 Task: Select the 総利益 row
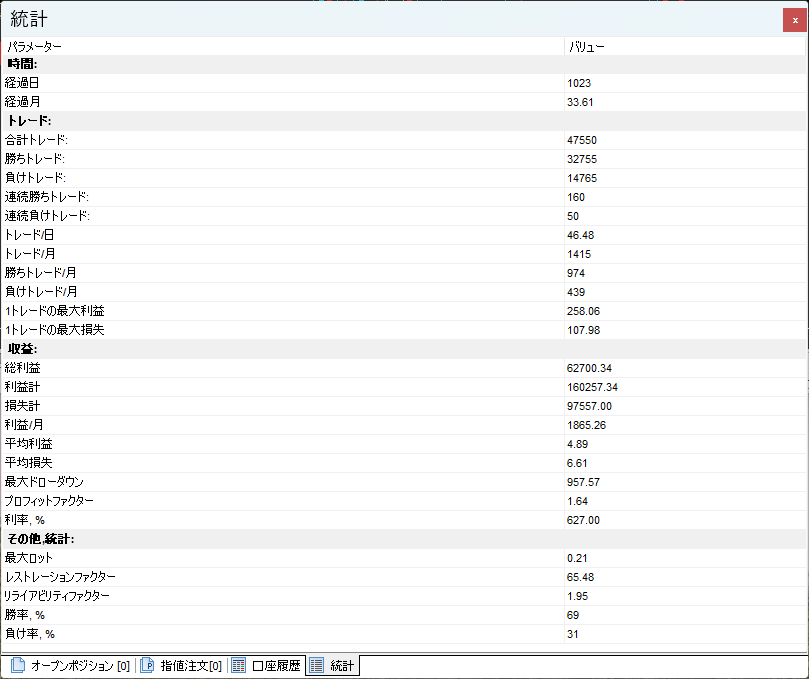click(404, 368)
